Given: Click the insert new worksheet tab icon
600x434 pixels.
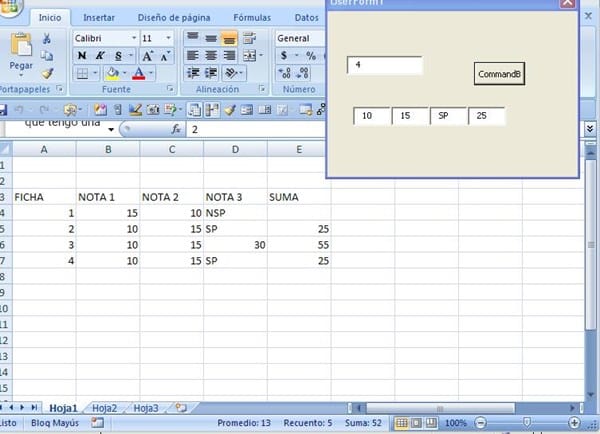Looking at the screenshot, I should pyautogui.click(x=181, y=408).
